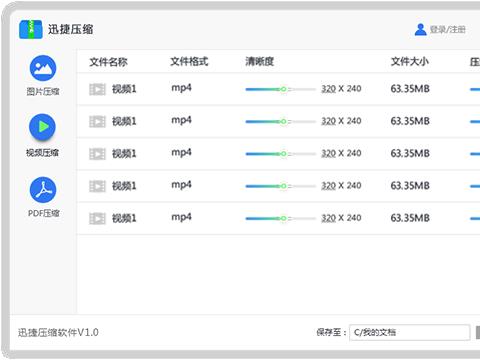Click the film thumbnail icon in the first row

point(97,89)
